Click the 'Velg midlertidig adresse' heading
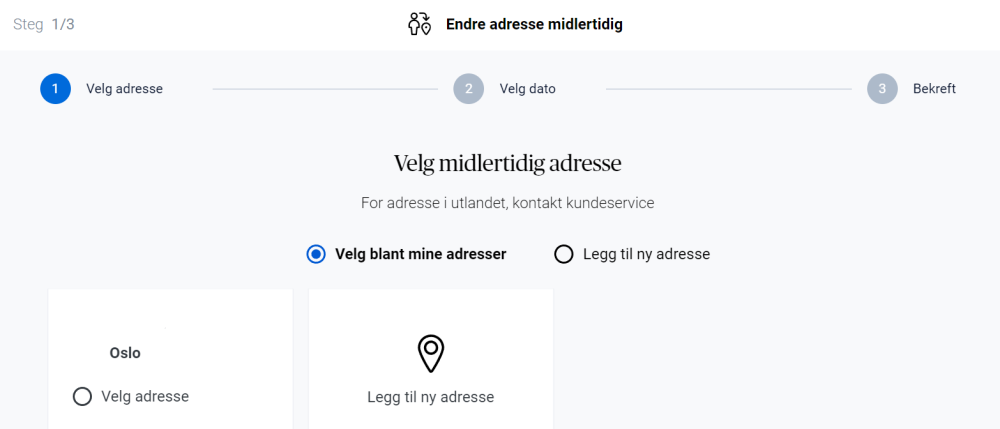1000x429 pixels. click(x=507, y=163)
